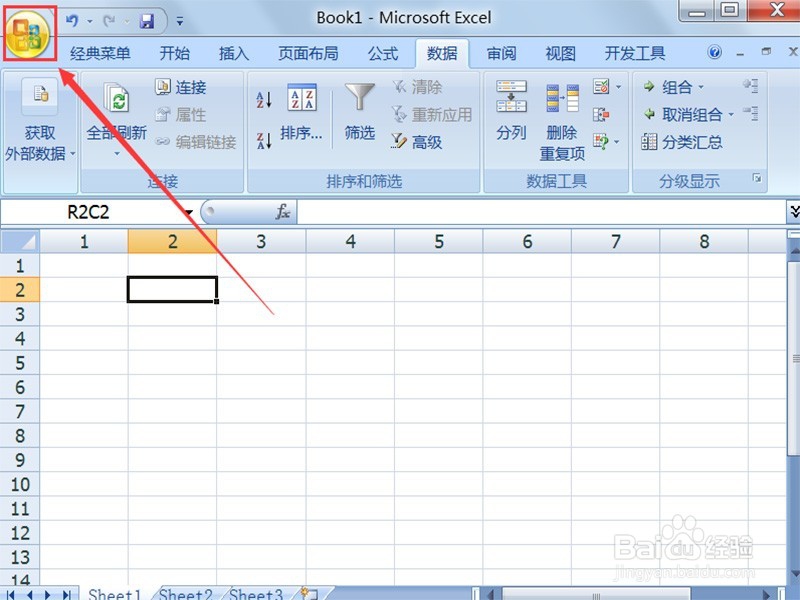Open the 经典菜单 tab
800x600 pixels.
[100, 54]
